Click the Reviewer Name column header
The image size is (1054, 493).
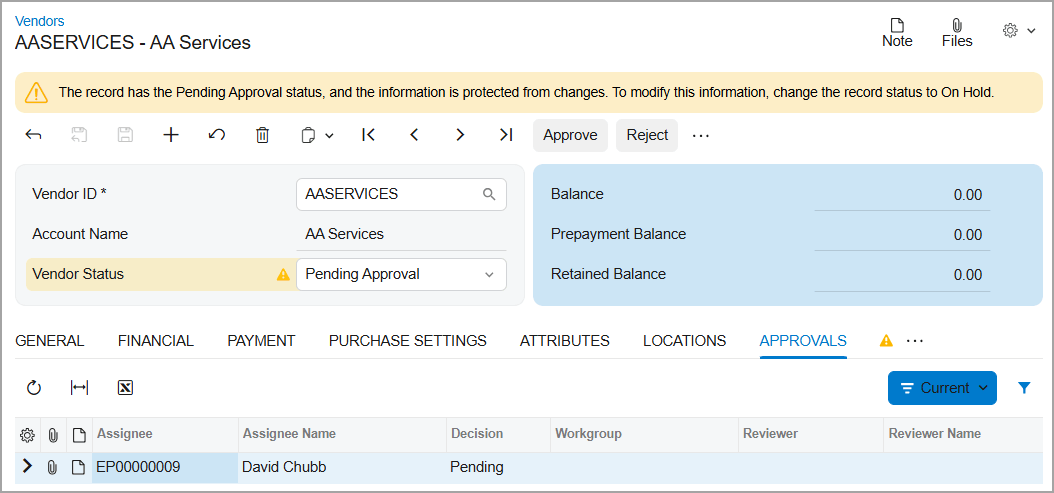[963, 434]
